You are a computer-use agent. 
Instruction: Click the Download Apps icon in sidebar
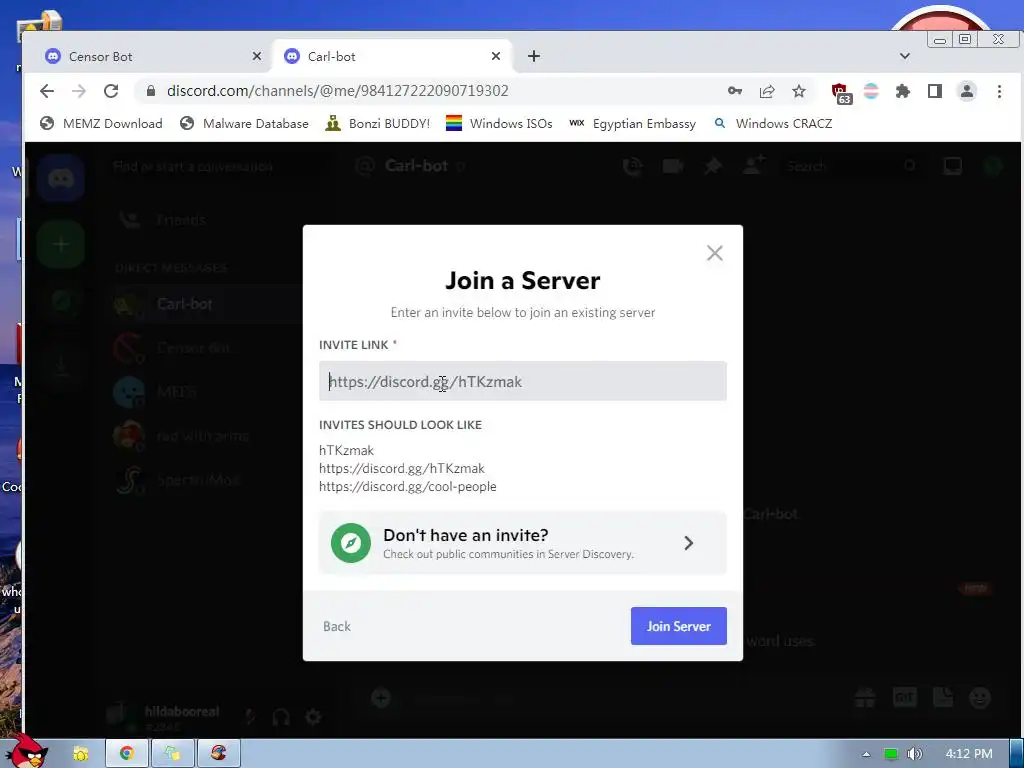[61, 367]
